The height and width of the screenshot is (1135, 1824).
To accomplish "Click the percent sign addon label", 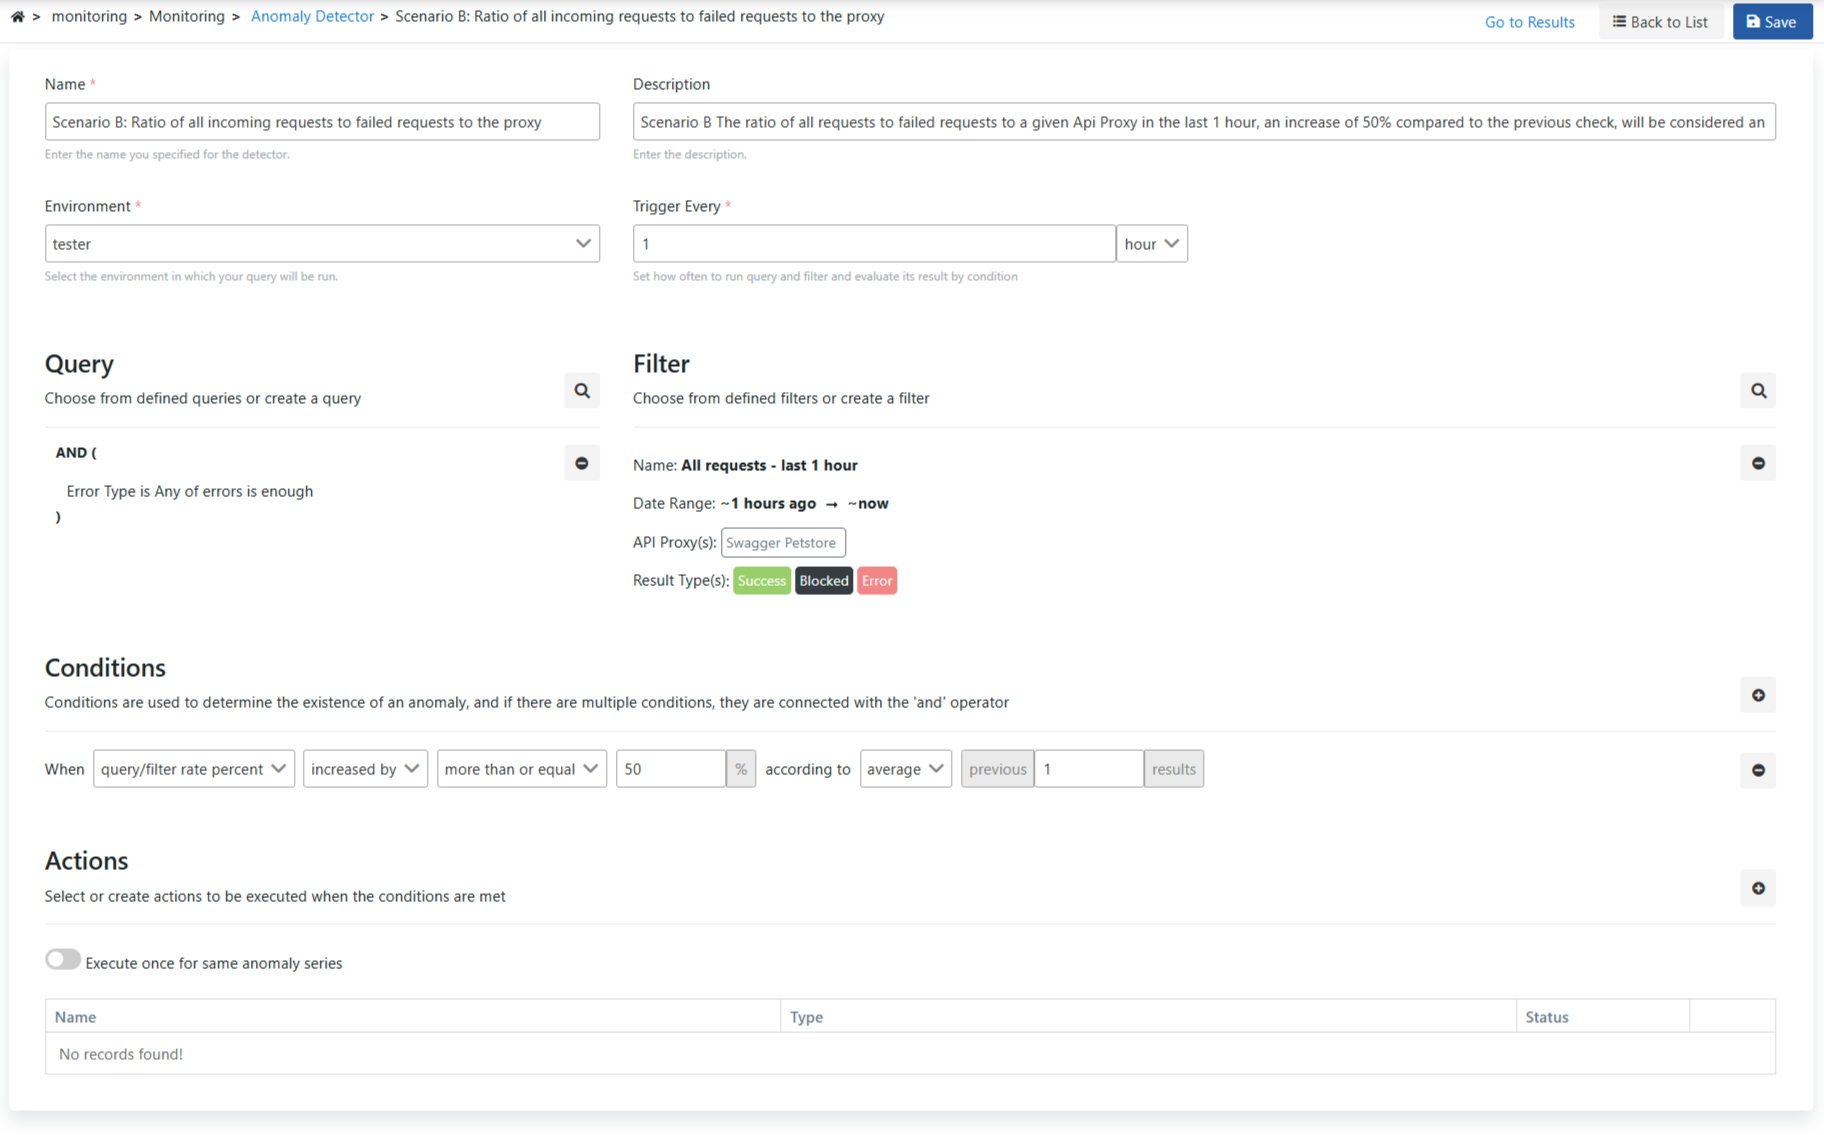I will tap(741, 769).
